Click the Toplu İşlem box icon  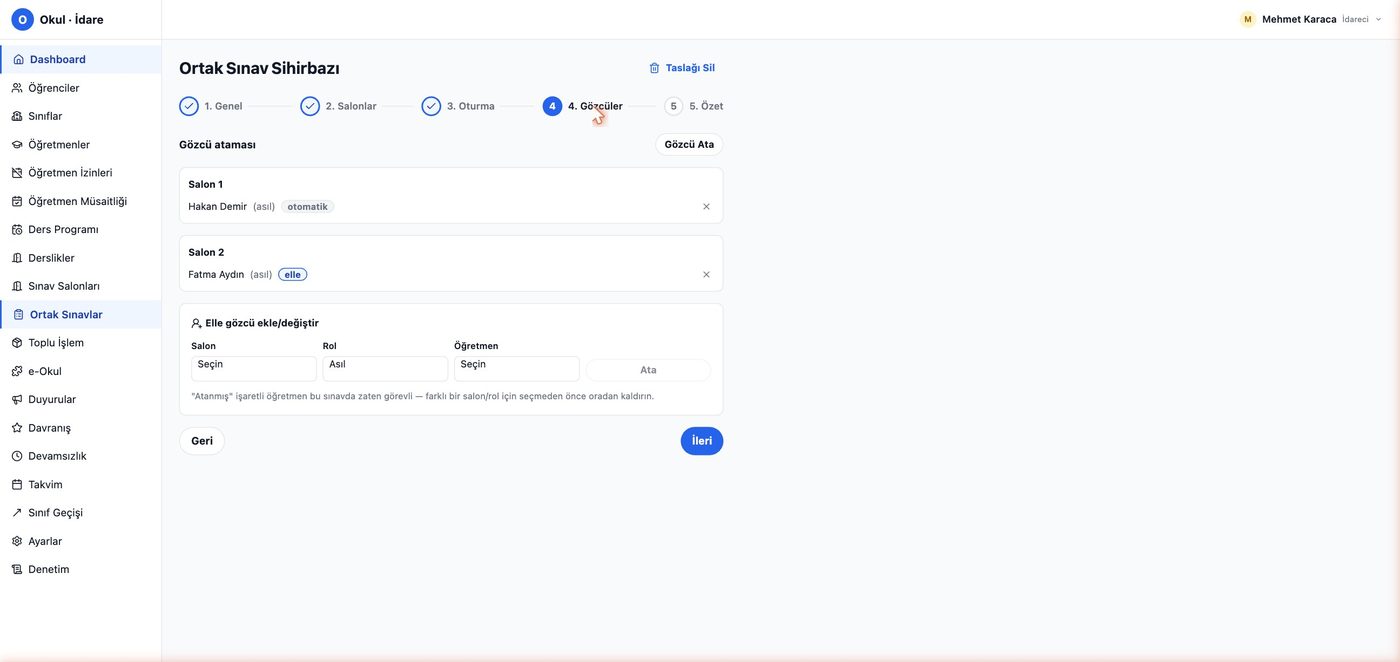pyautogui.click(x=17, y=343)
